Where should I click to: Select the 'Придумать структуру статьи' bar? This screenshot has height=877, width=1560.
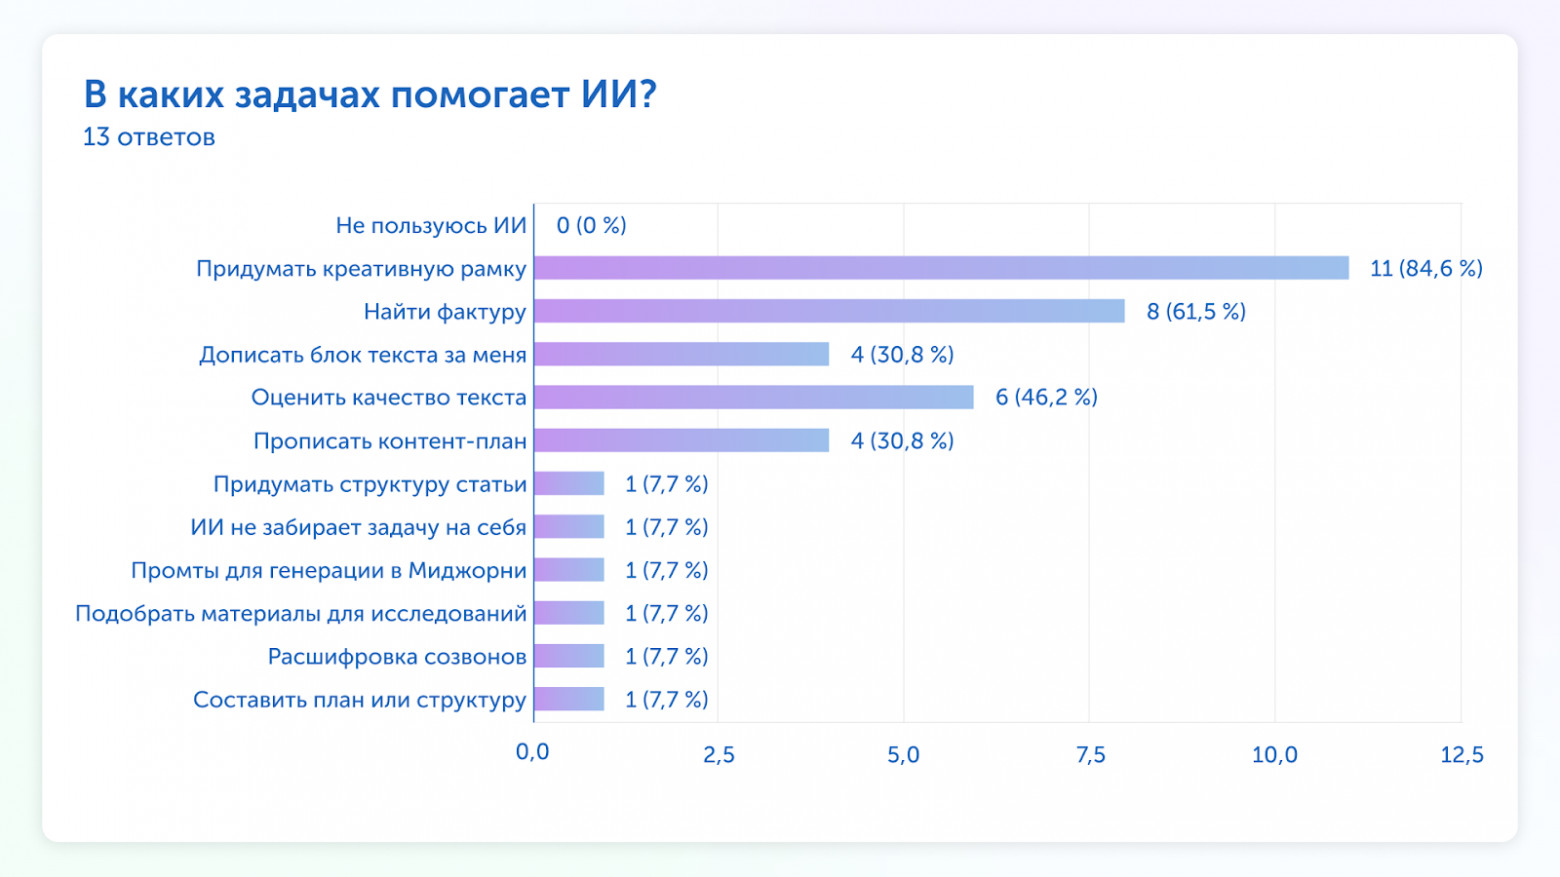567,483
